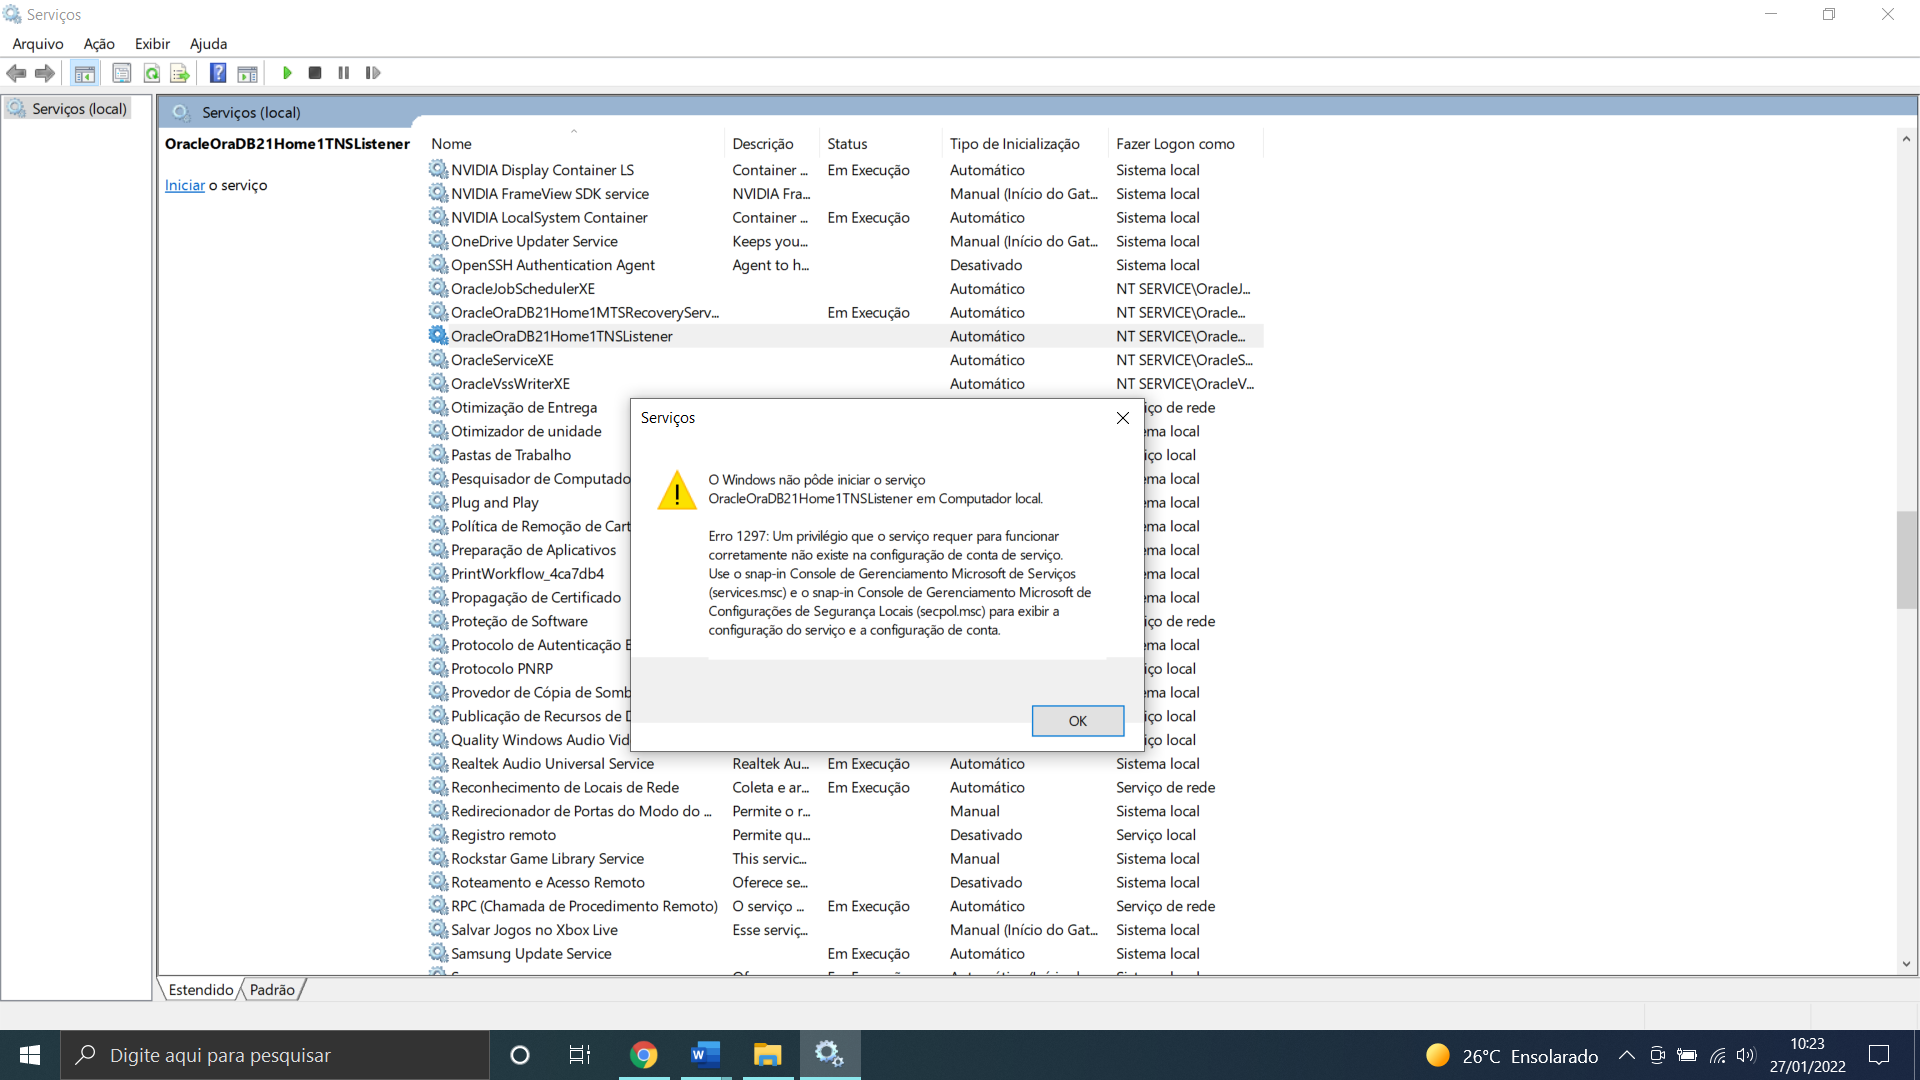Close the Serviços error dialog

click(1123, 418)
